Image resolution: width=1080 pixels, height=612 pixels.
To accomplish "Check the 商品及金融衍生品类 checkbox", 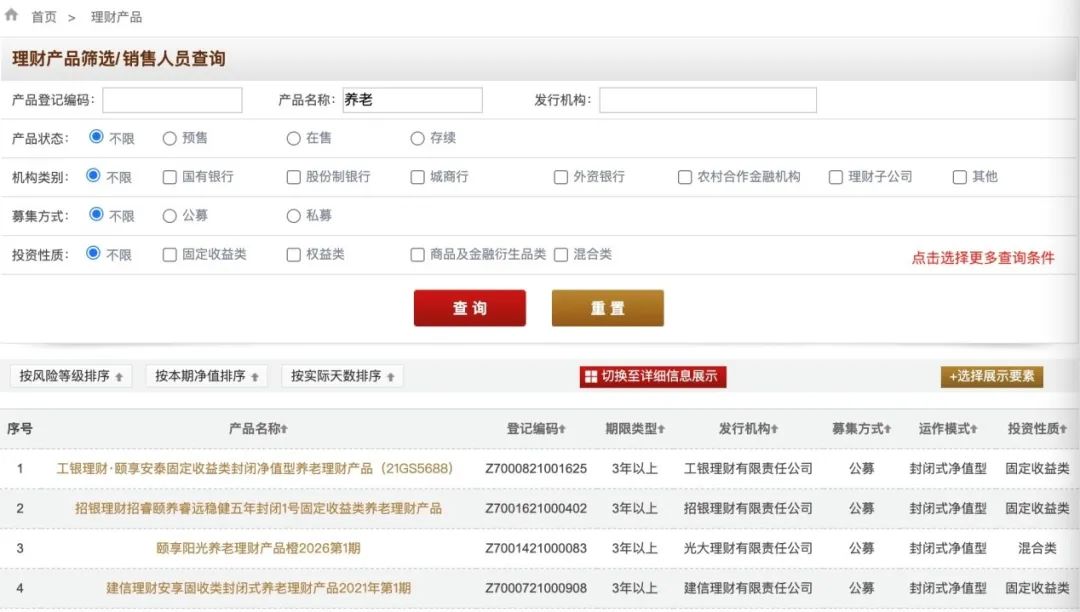I will [417, 255].
